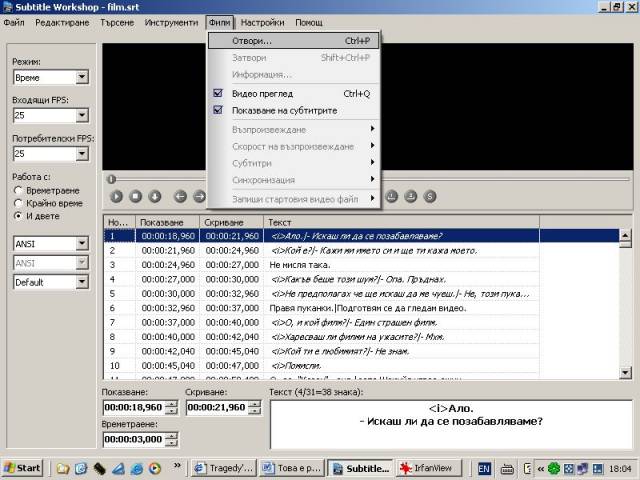The width and height of the screenshot is (640, 480).
Task: Switch to the Tragedy taskbar window
Action: click(x=224, y=468)
